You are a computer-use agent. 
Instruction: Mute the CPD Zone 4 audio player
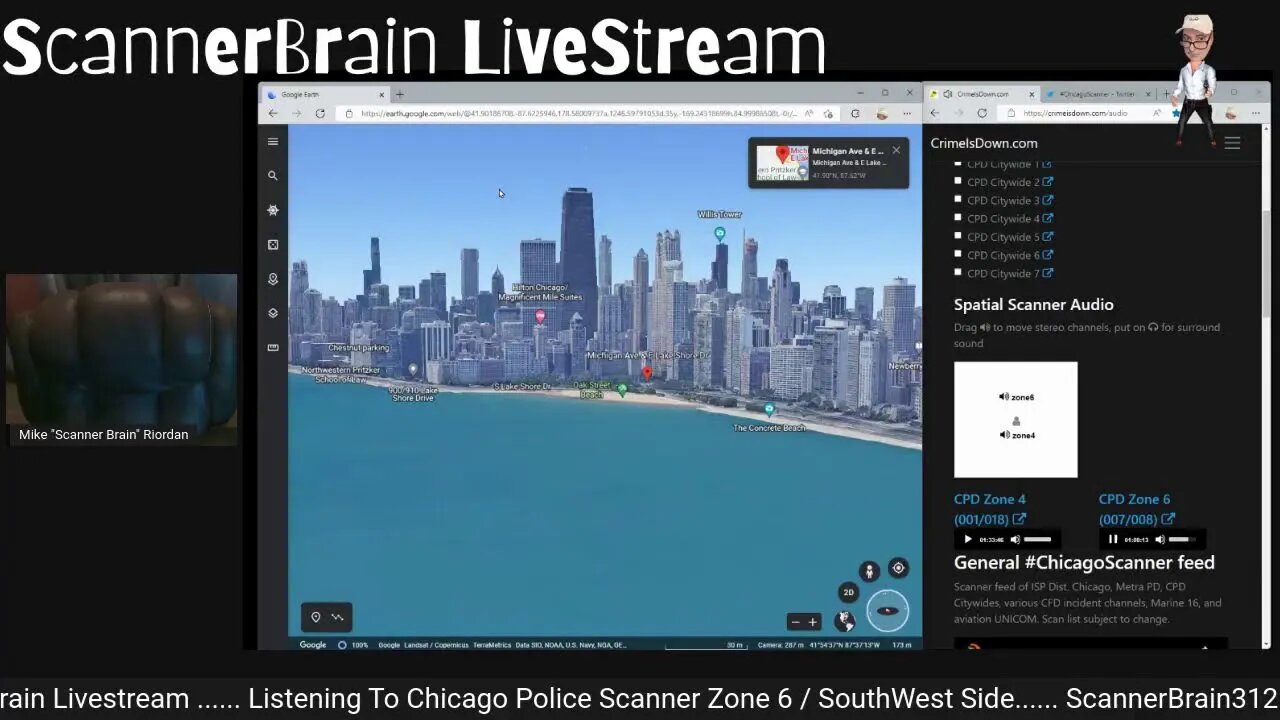coord(1015,539)
